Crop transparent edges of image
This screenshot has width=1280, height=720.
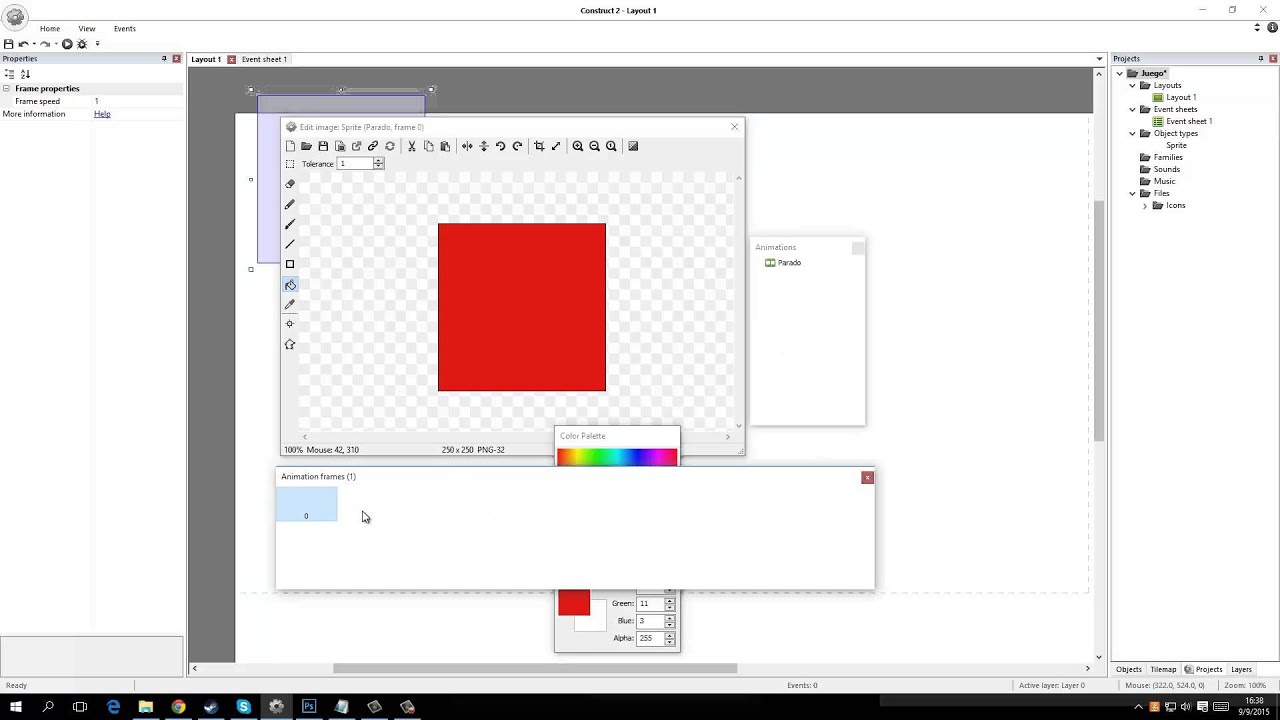click(539, 146)
